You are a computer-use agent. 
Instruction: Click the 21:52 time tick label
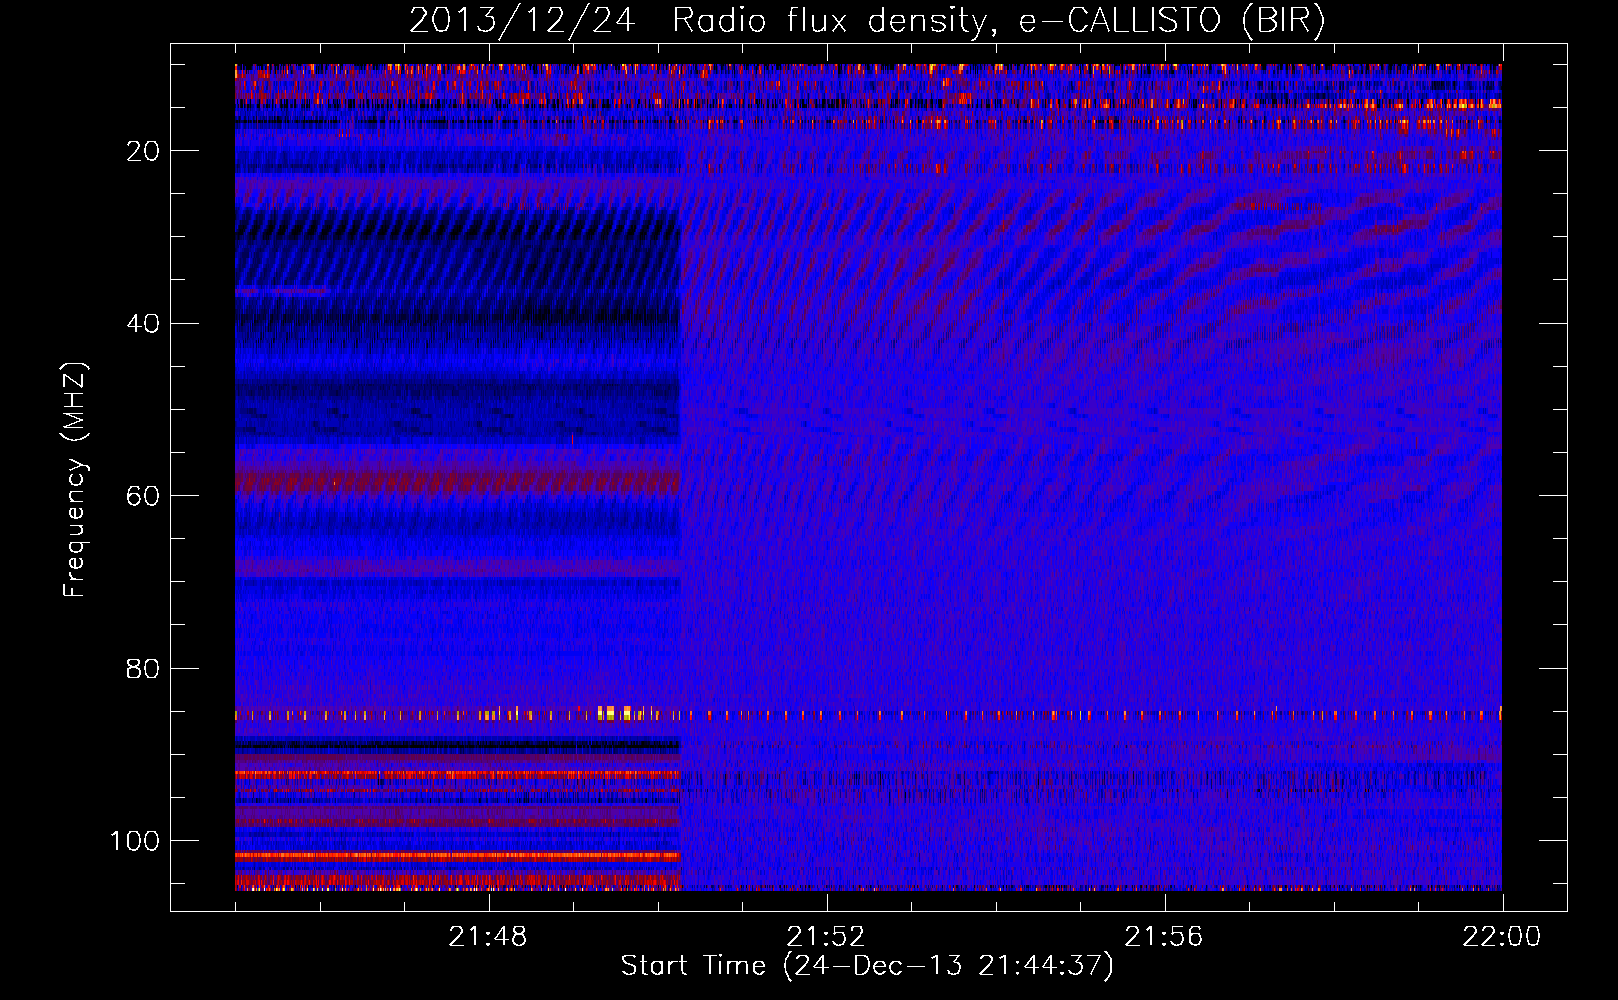click(x=826, y=937)
